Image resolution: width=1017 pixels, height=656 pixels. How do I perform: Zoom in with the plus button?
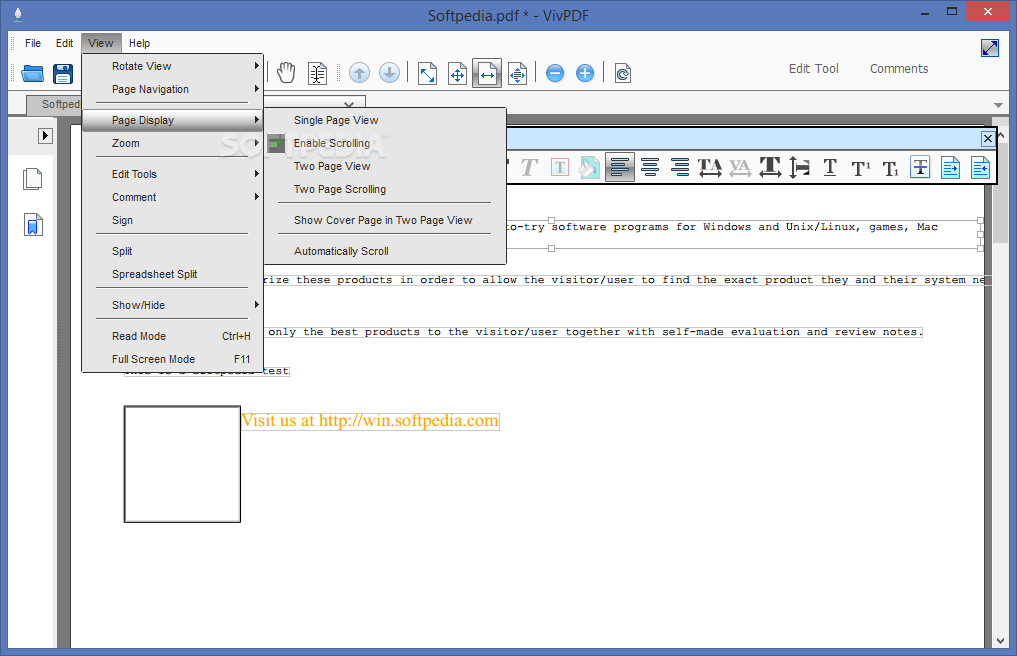pyautogui.click(x=585, y=73)
